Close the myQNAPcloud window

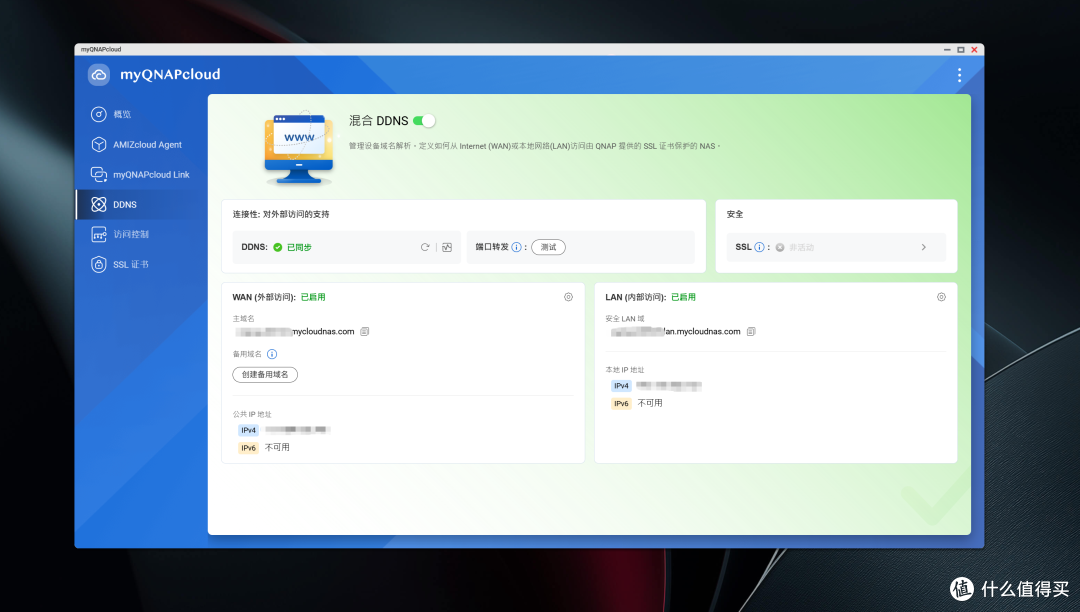pyautogui.click(x=974, y=50)
